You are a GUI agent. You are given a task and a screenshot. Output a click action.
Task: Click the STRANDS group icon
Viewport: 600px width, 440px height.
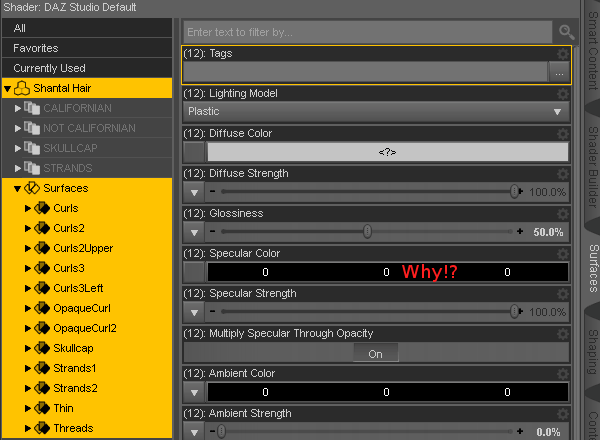(x=32, y=168)
